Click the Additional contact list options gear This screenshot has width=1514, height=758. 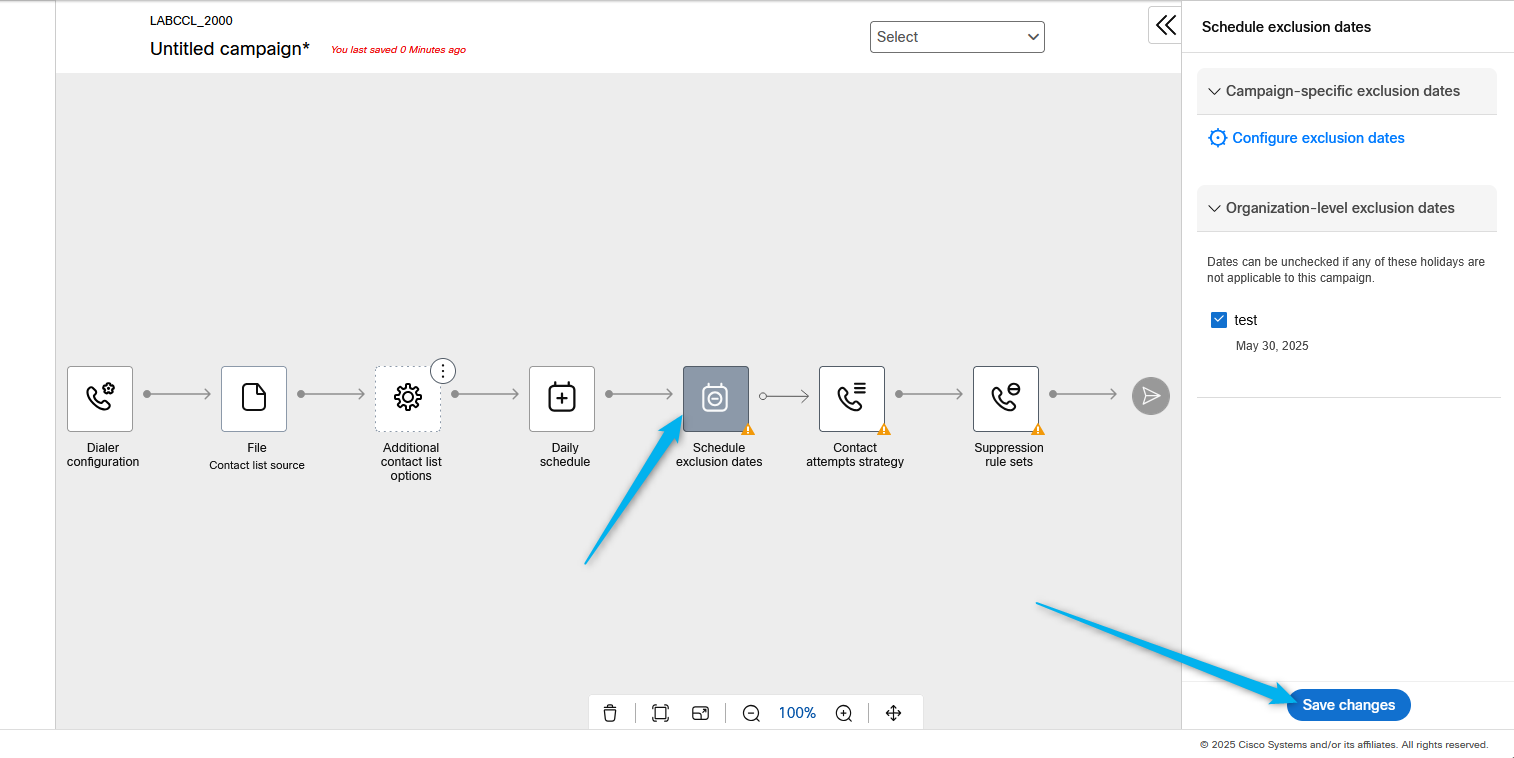[x=408, y=398]
